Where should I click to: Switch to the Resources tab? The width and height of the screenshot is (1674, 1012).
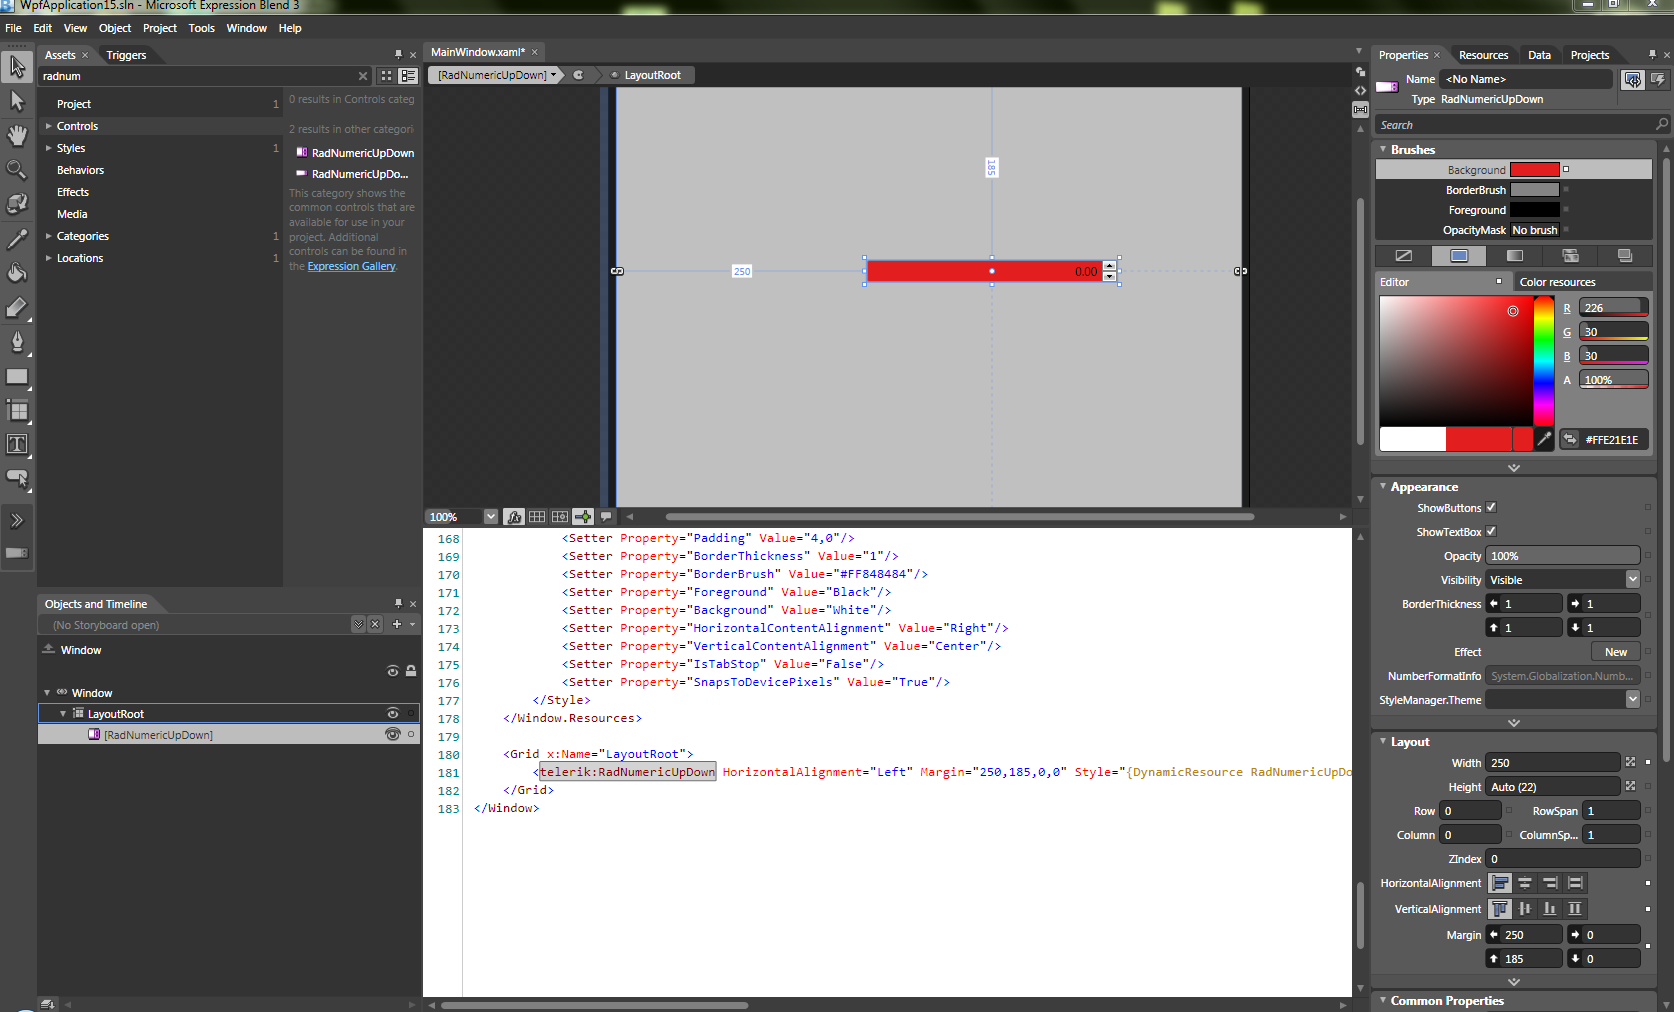1483,55
